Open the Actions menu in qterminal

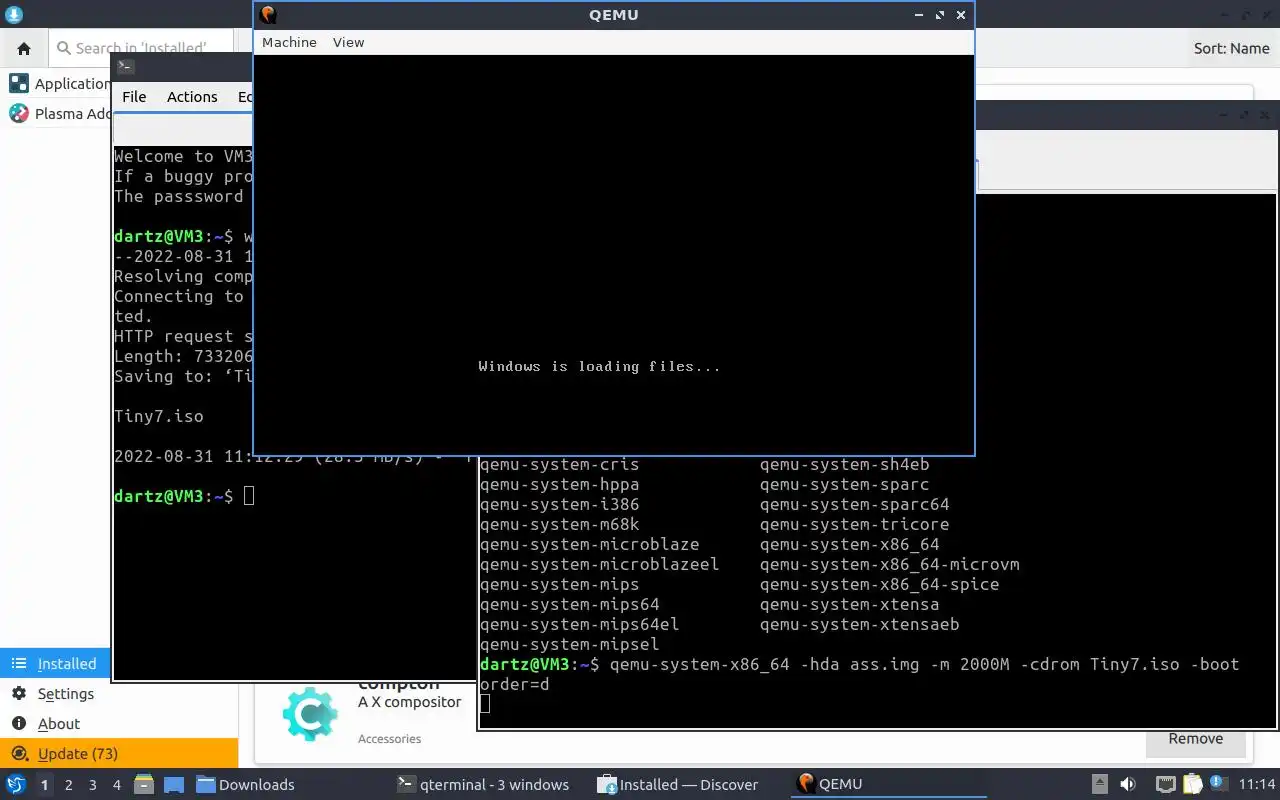(192, 97)
